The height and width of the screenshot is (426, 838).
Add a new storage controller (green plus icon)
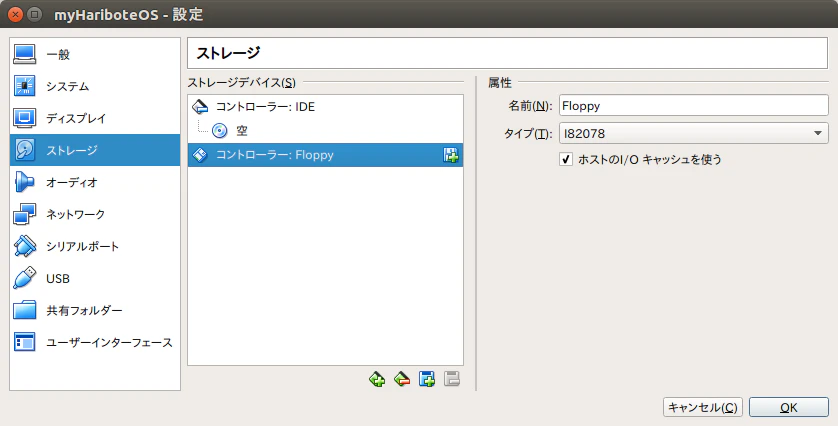tap(377, 379)
